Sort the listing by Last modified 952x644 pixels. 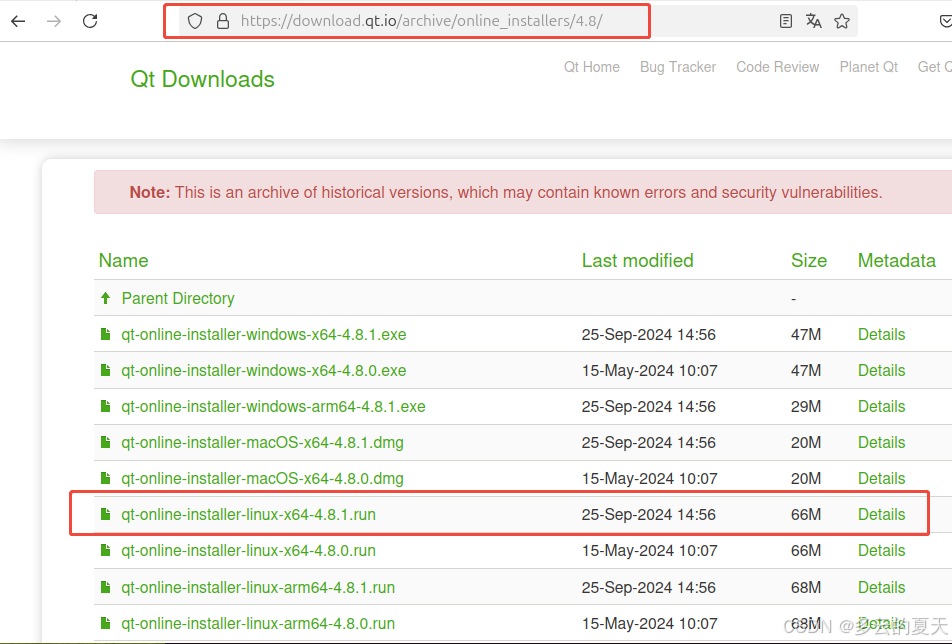pos(638,260)
